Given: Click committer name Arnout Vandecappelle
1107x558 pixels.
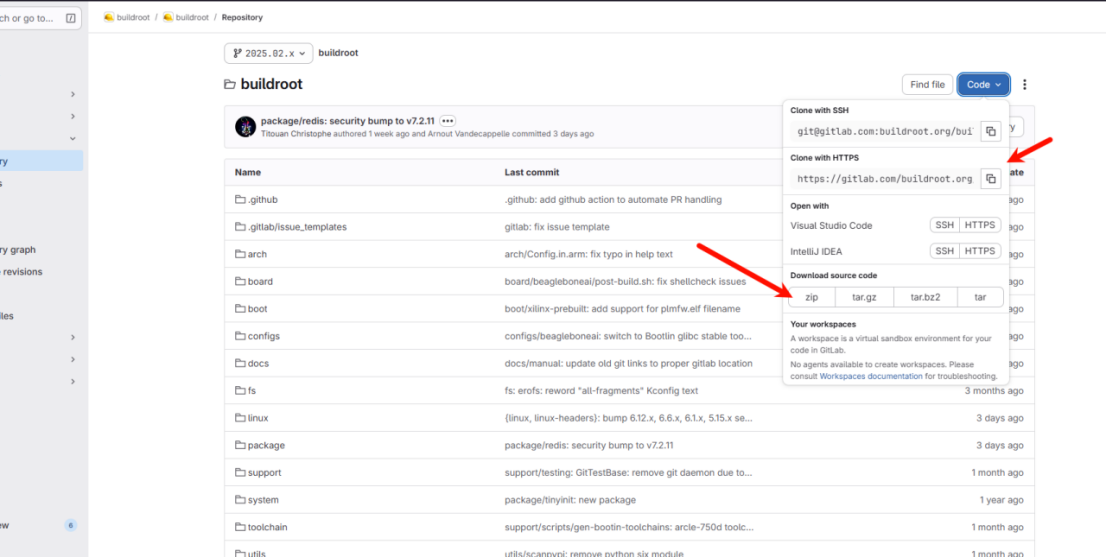Looking at the screenshot, I should coord(468,133).
